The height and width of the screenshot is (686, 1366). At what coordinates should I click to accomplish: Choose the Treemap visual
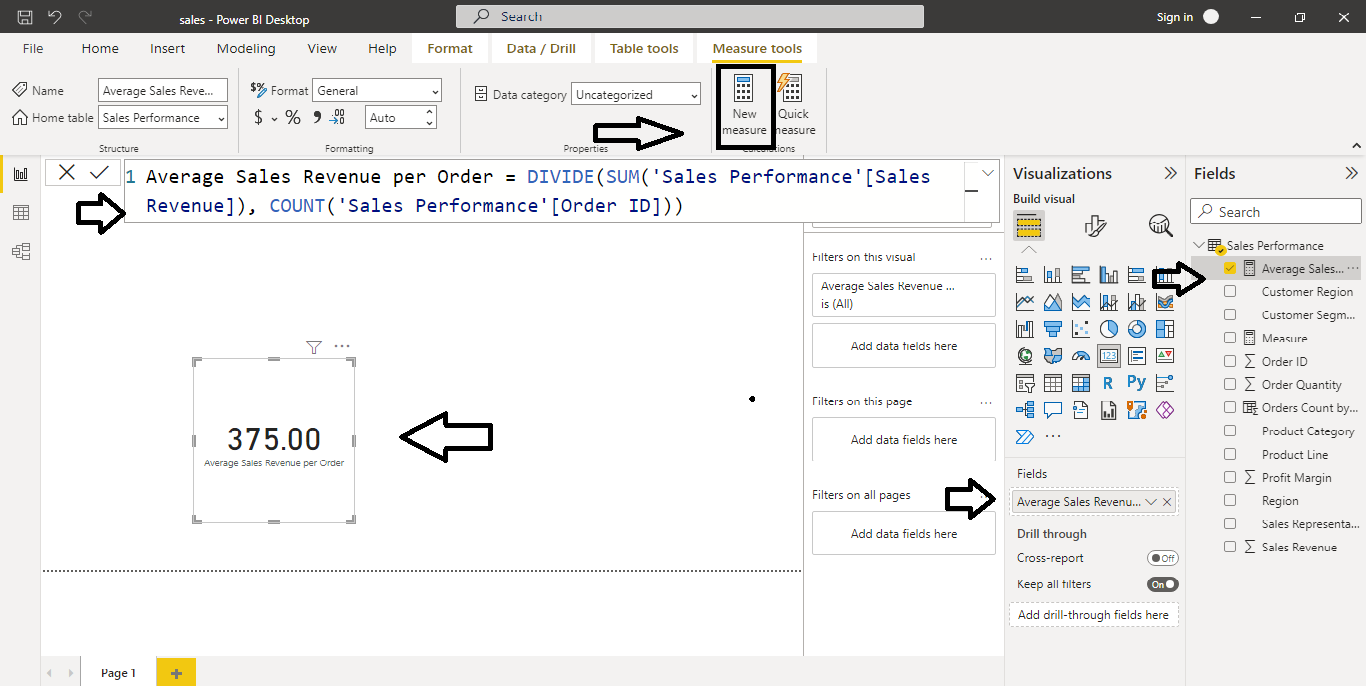pos(1165,329)
